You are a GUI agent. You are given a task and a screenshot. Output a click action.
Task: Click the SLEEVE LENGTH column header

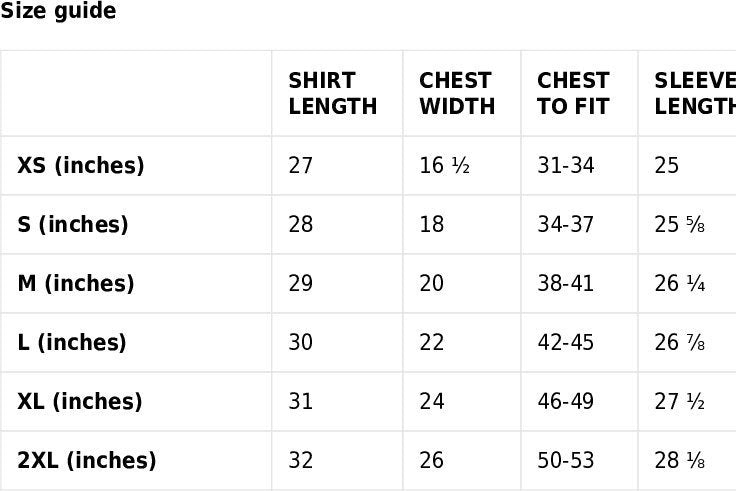(694, 93)
